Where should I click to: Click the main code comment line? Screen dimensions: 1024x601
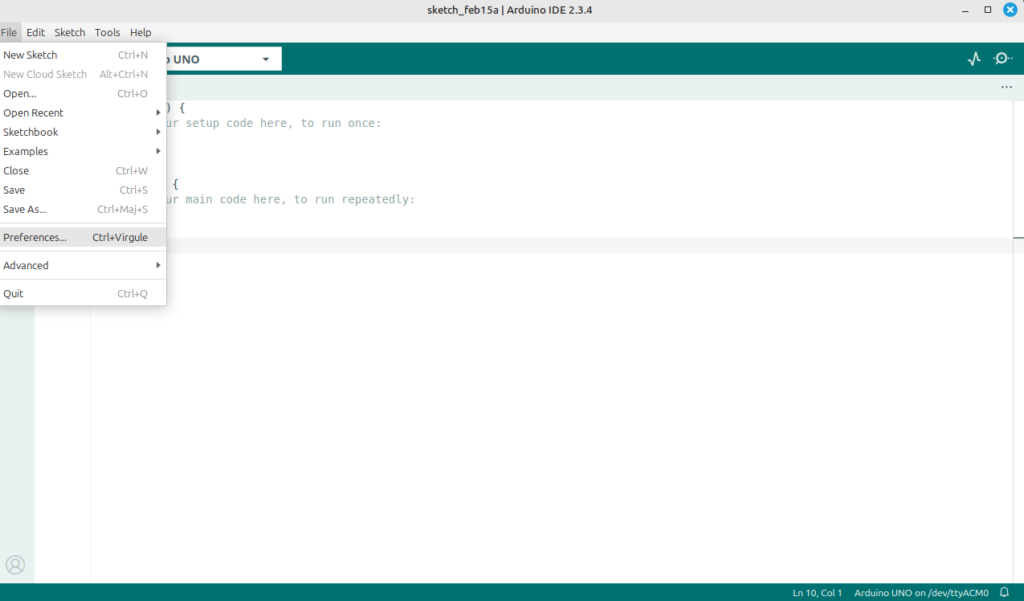coord(289,199)
